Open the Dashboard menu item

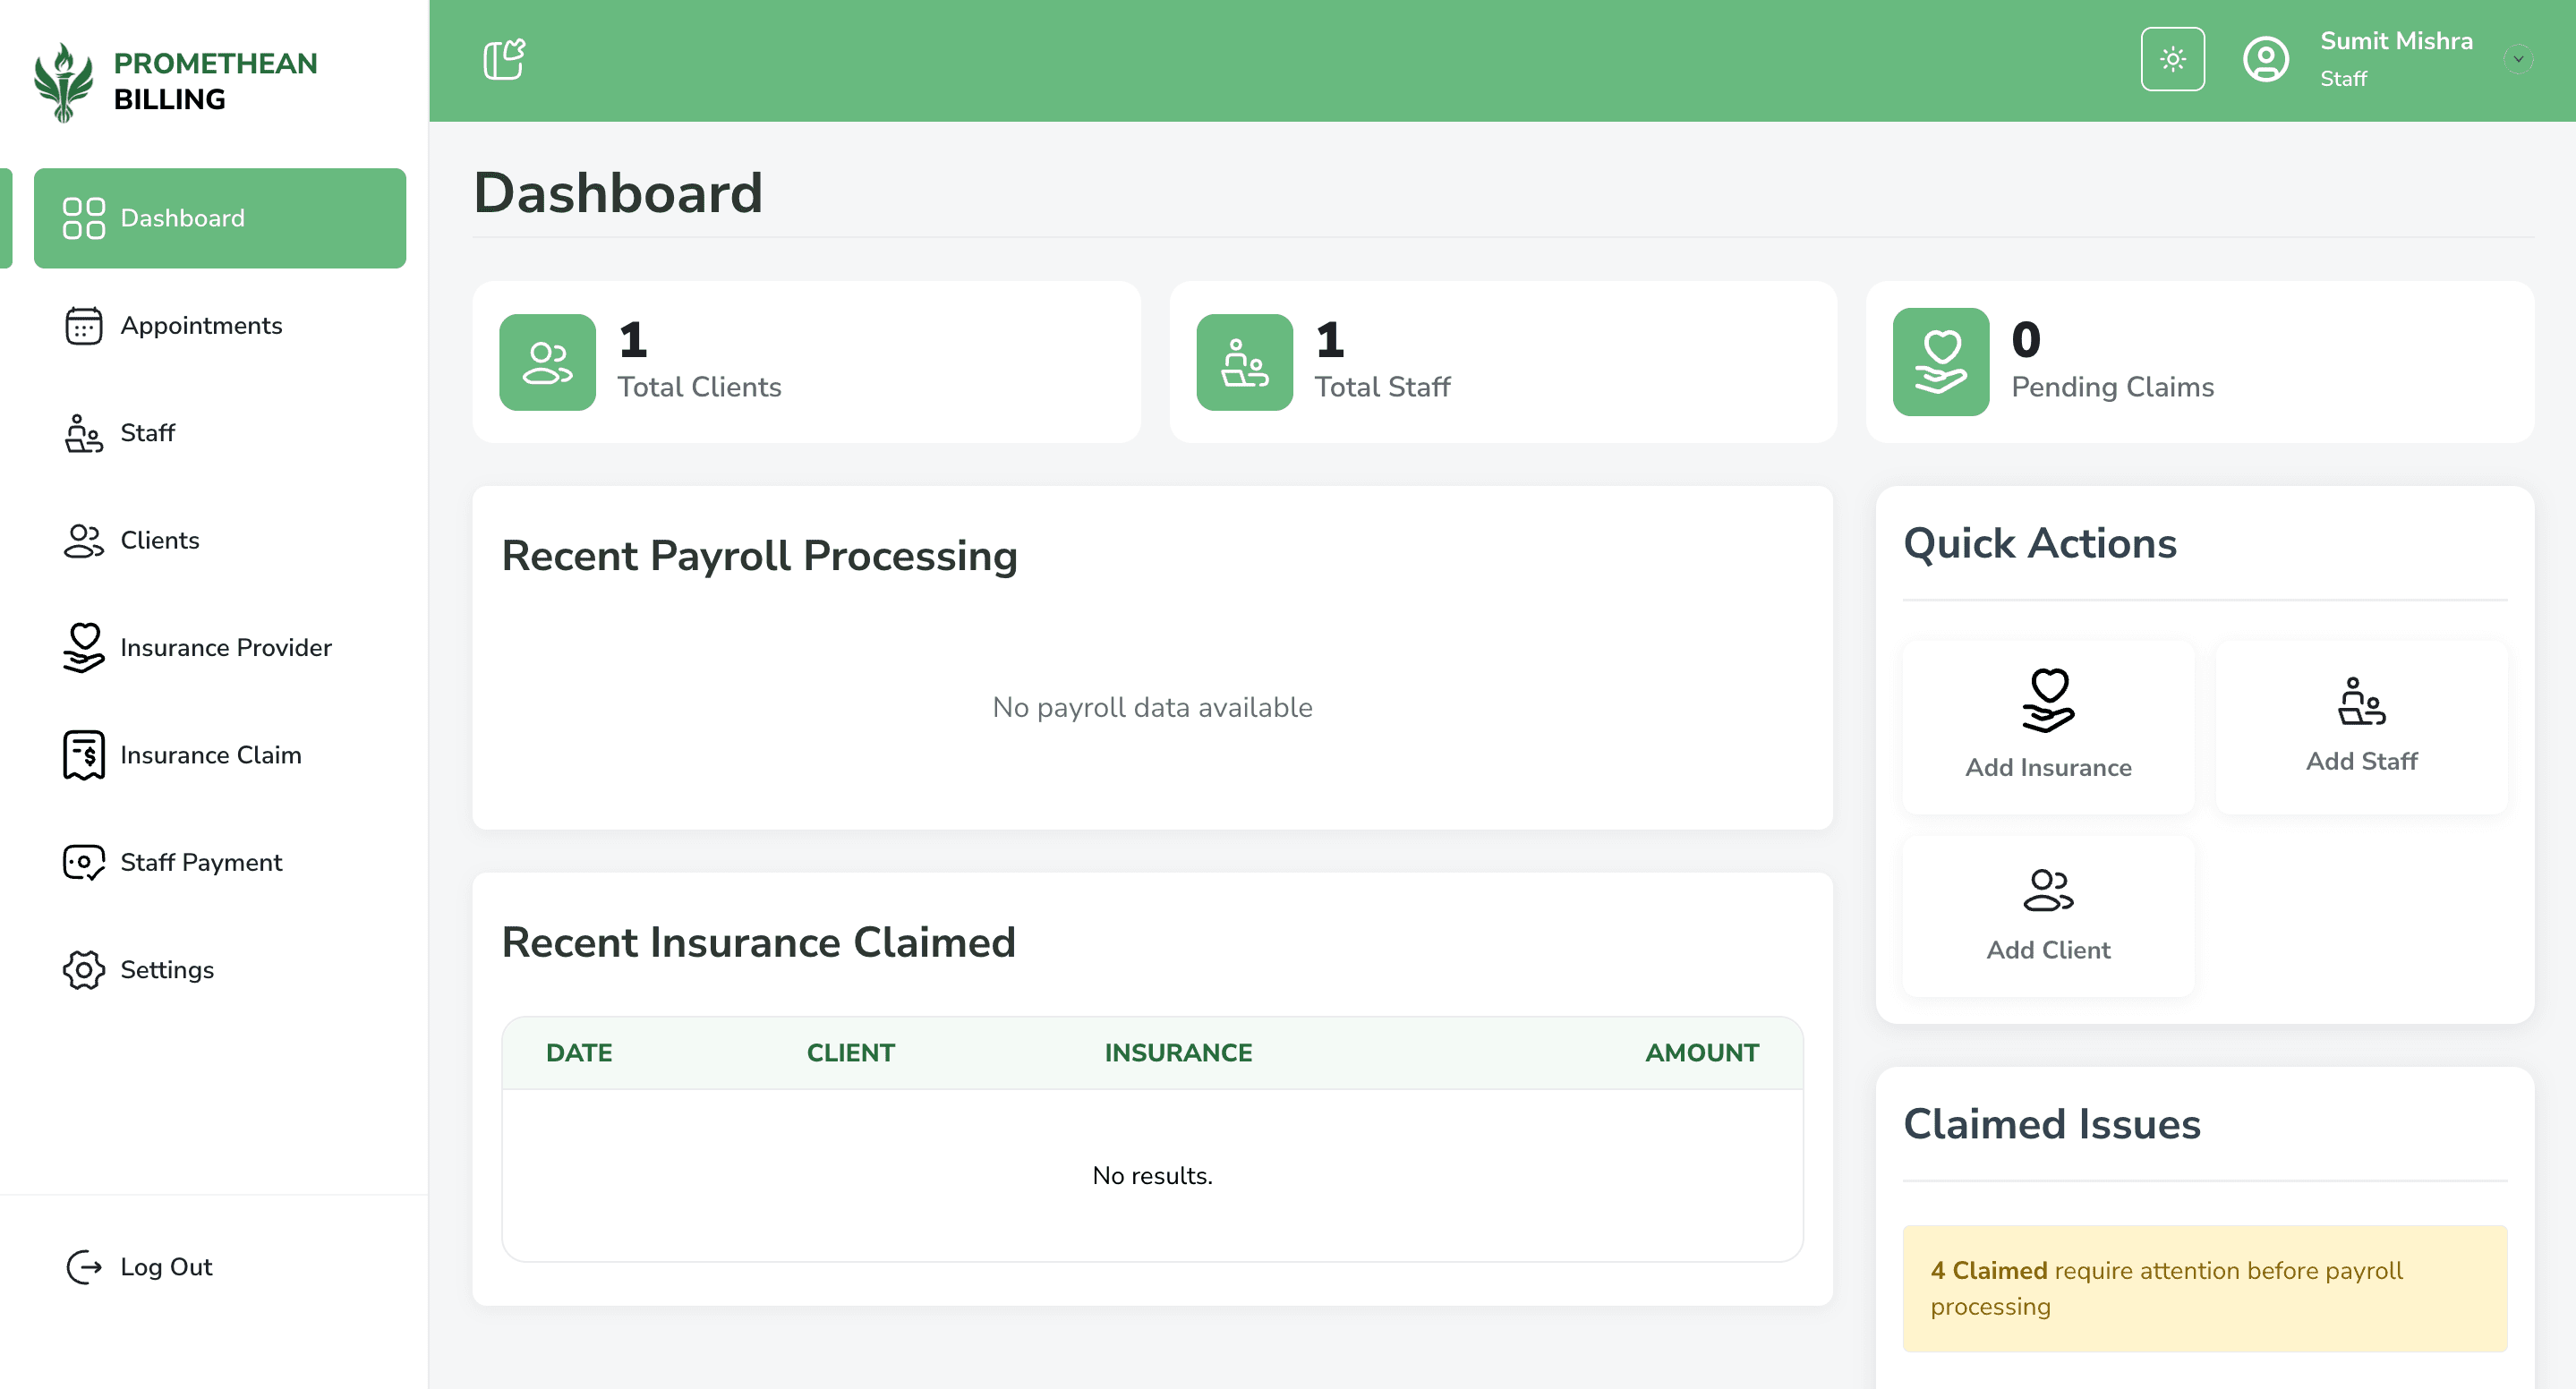click(x=220, y=218)
